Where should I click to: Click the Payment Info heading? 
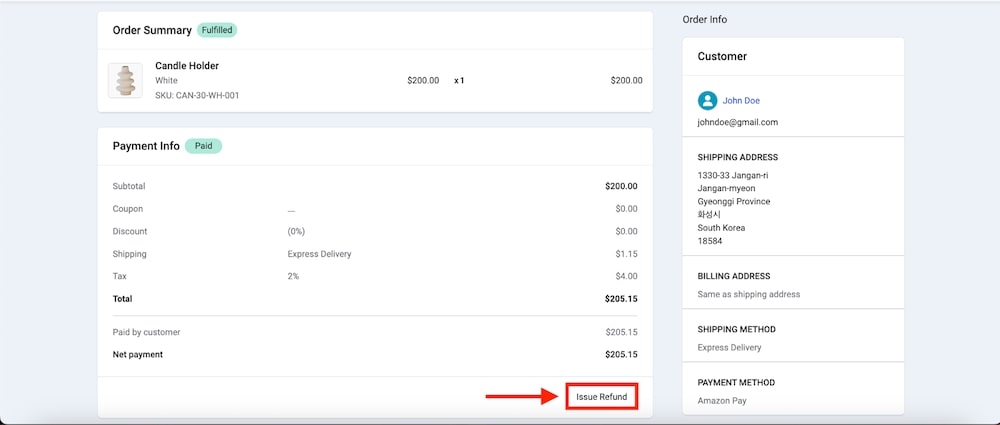point(146,146)
